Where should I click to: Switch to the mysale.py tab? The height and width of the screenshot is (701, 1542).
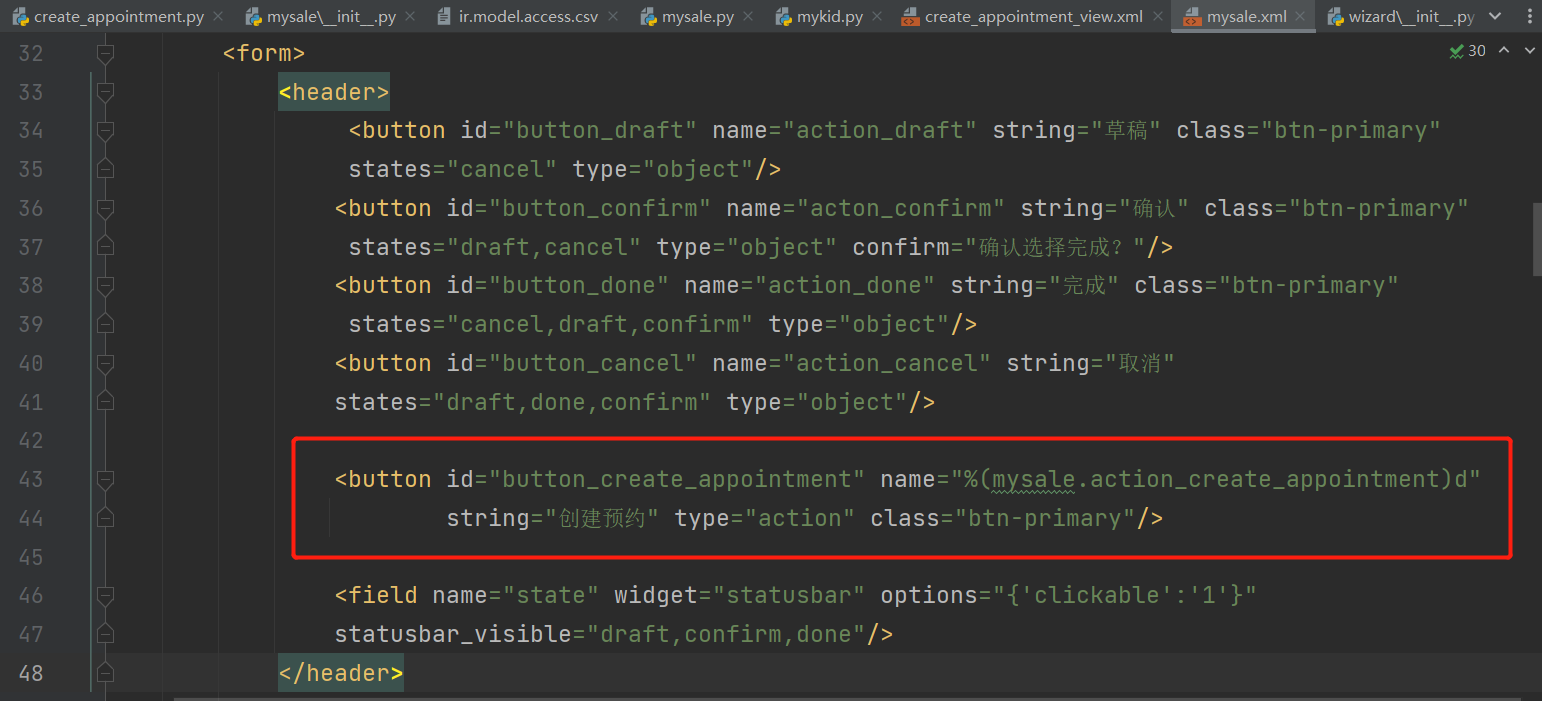[x=698, y=16]
